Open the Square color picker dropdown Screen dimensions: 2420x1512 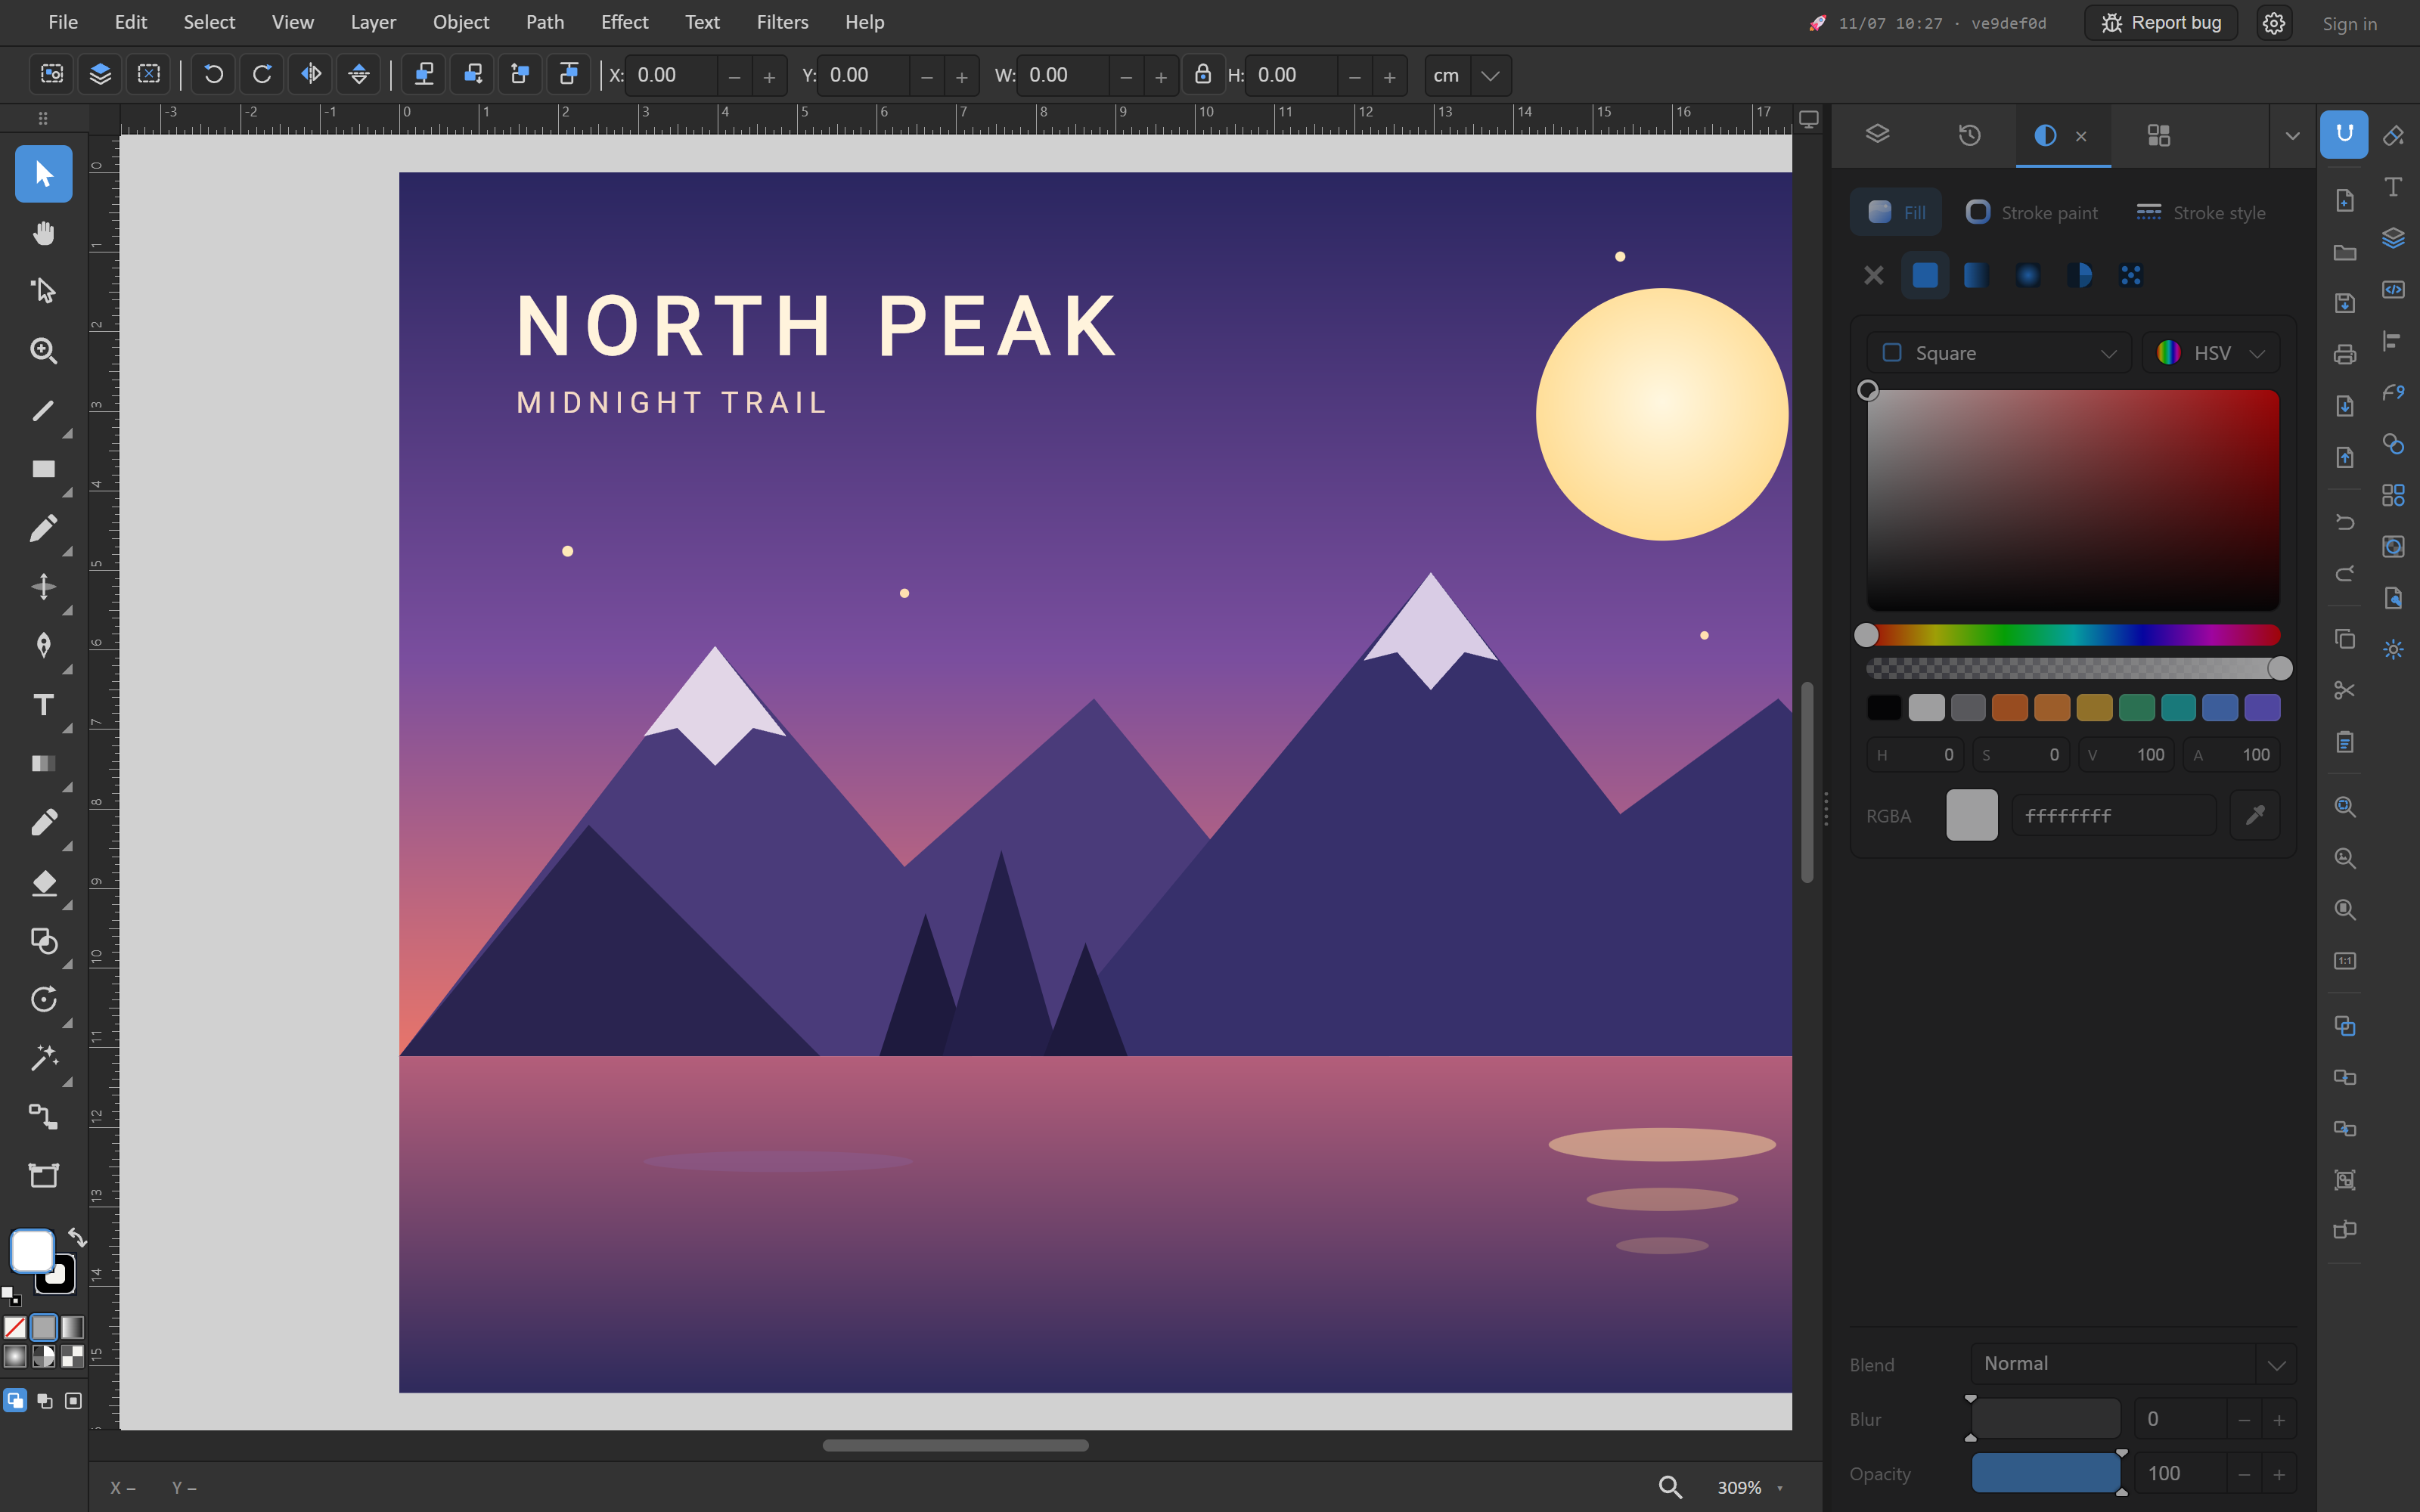[x=1999, y=353]
